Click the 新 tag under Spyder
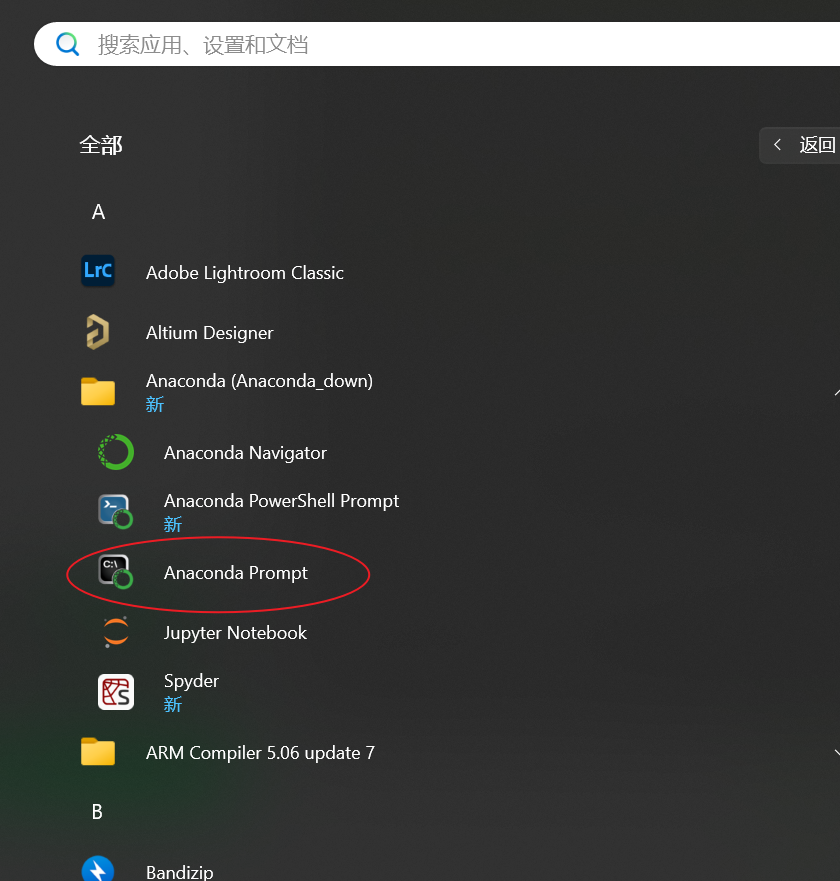 [172, 704]
